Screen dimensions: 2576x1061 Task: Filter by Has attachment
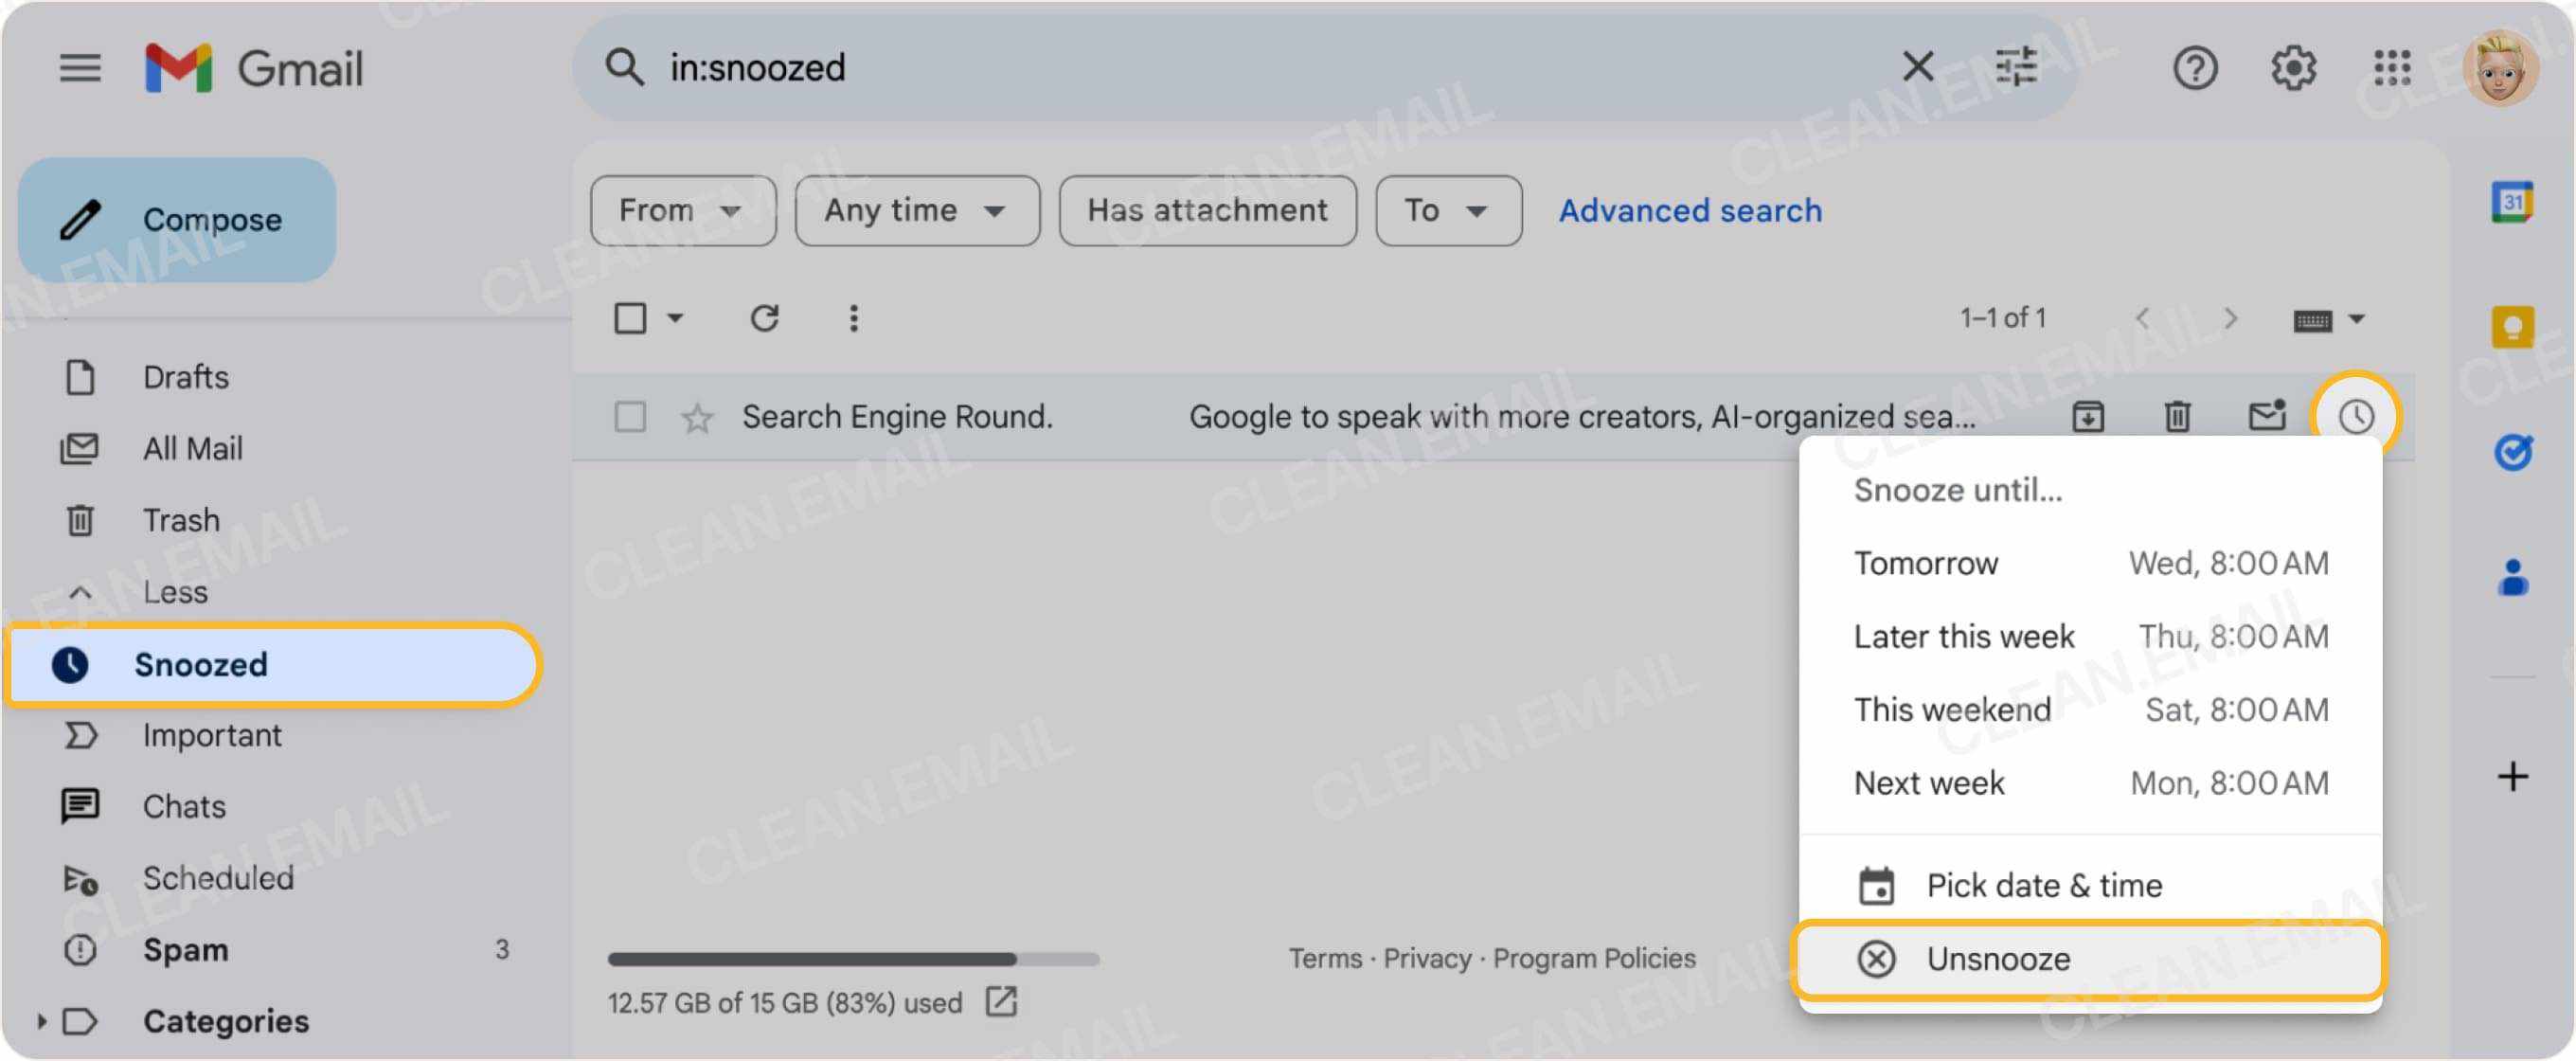[x=1207, y=210]
